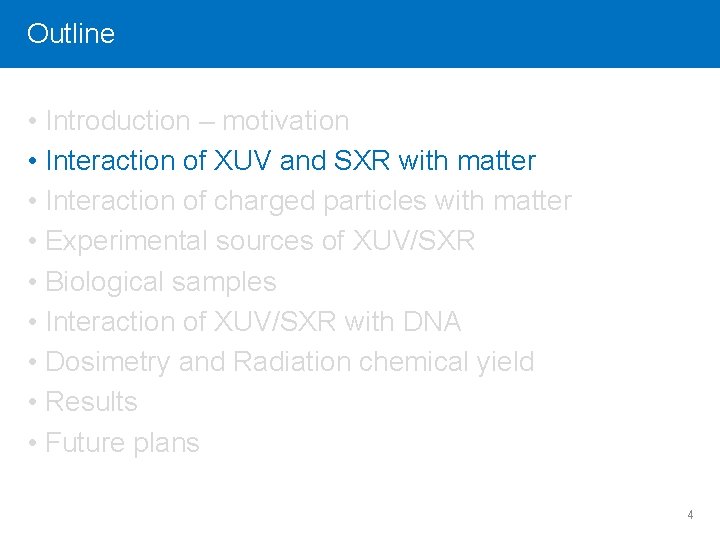Click the bullet dot before Results
The width and height of the screenshot is (720, 540).
tap(33, 403)
